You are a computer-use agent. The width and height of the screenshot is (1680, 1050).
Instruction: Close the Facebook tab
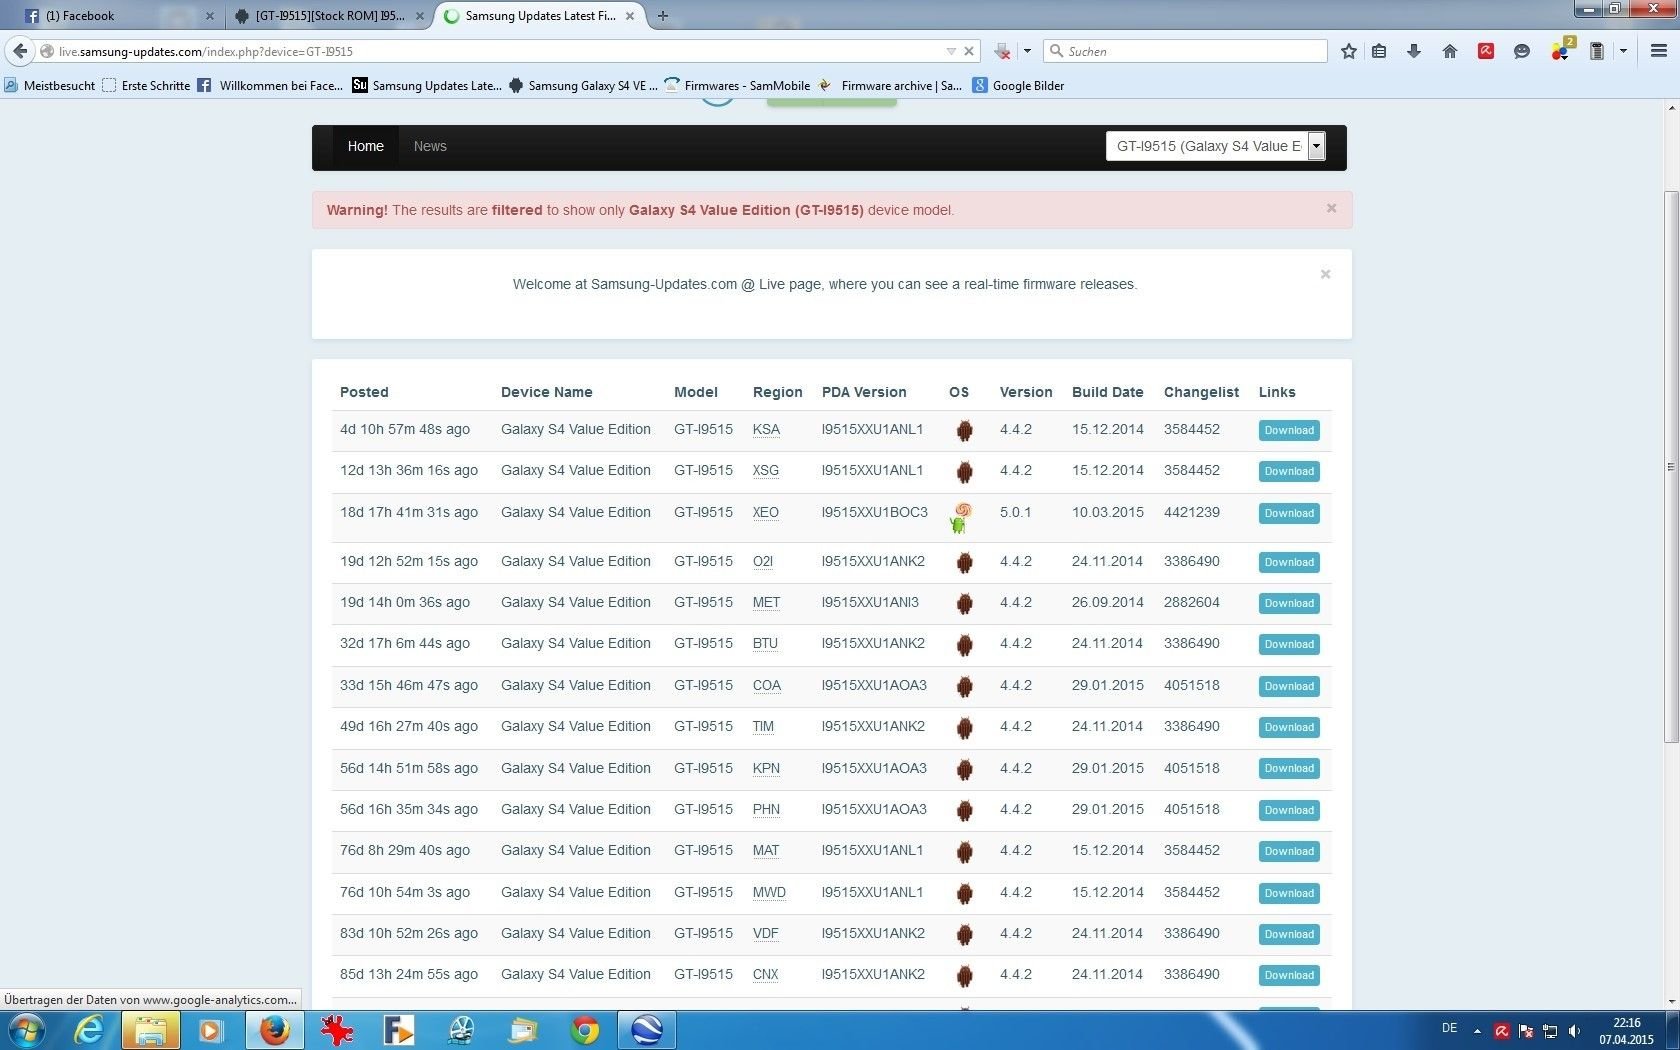pyautogui.click(x=210, y=16)
